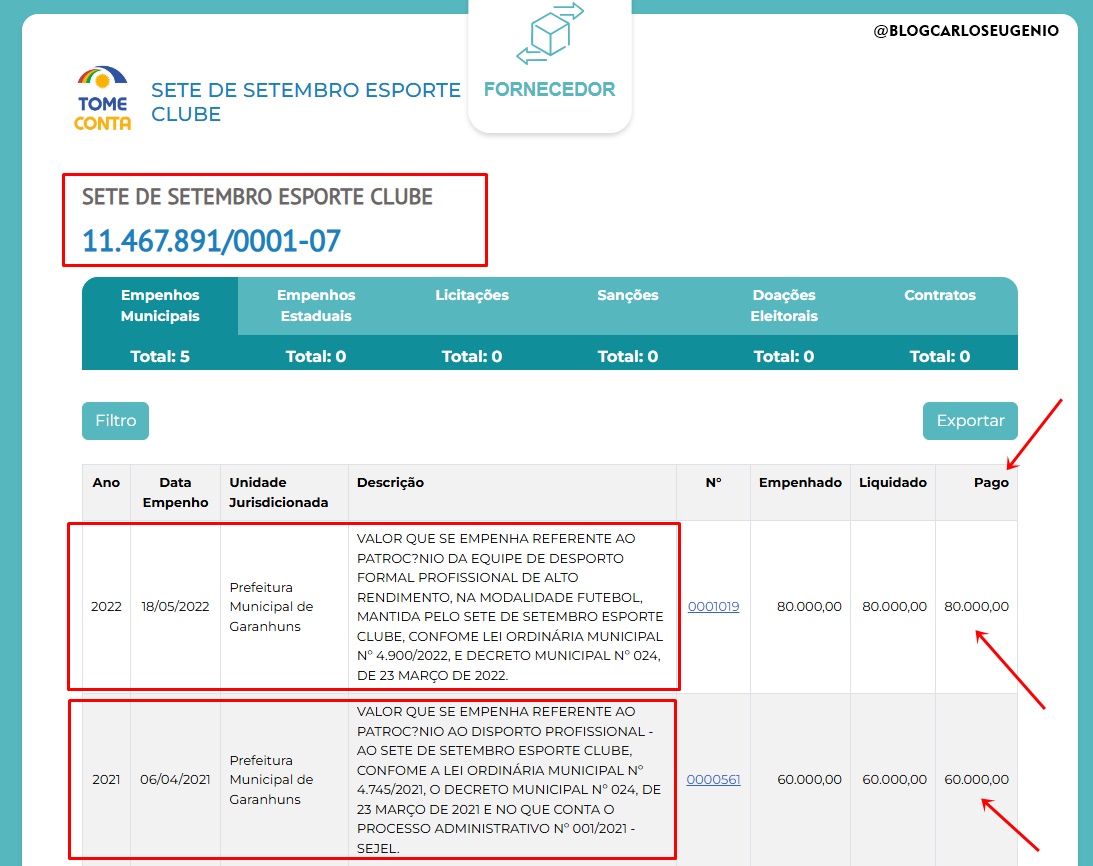Image resolution: width=1093 pixels, height=866 pixels.
Task: Click the Empenhado value 80.000,00
Action: click(x=809, y=607)
